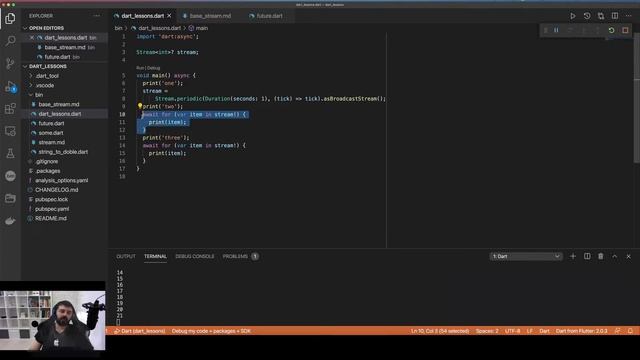The width and height of the screenshot is (640, 360).
Task: Open feedback icon in status bar
Action: 618,331
